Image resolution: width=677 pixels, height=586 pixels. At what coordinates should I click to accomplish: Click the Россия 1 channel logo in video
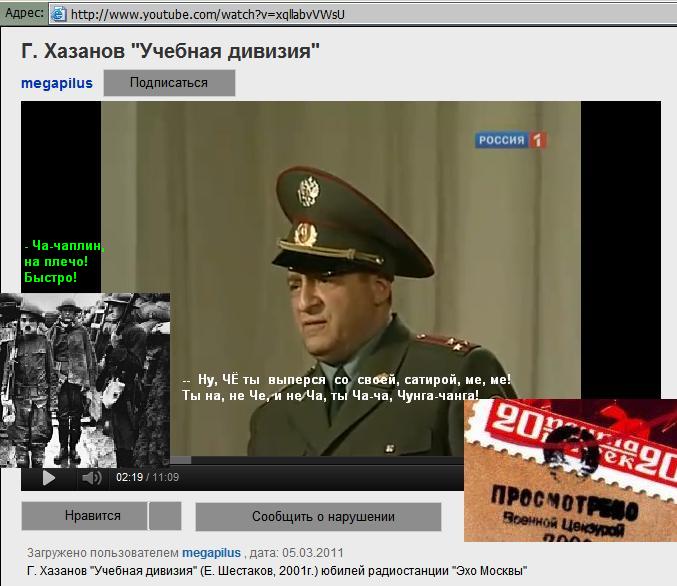pos(510,141)
